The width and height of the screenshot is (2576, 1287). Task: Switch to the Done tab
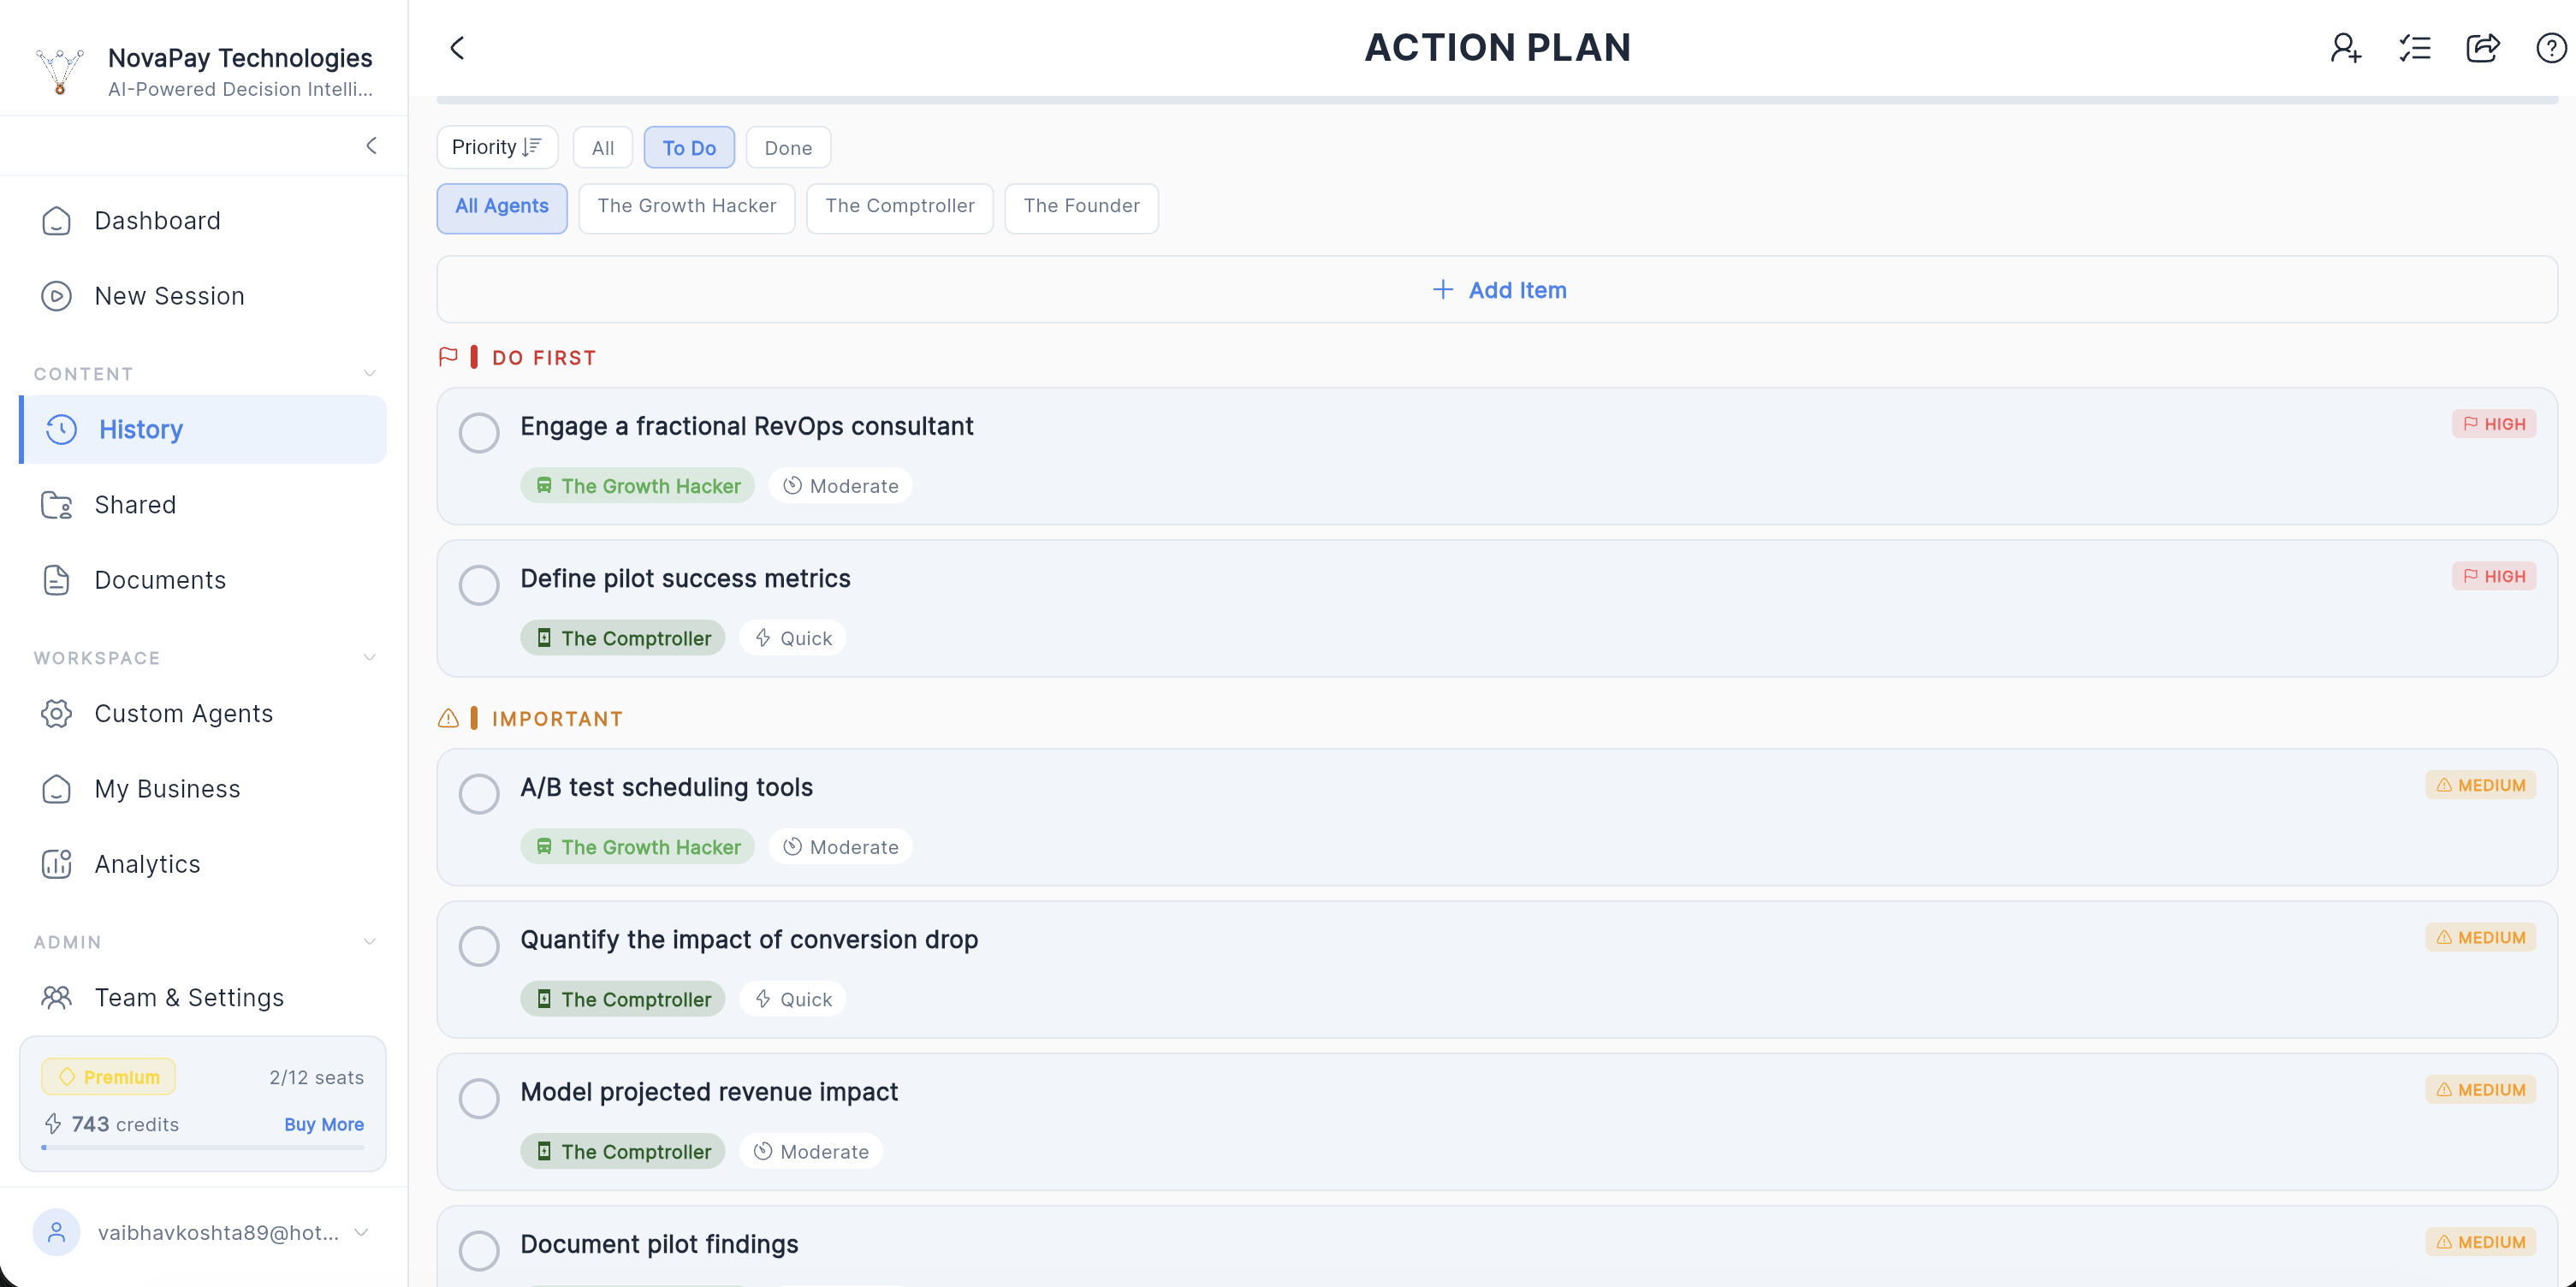[x=788, y=147]
